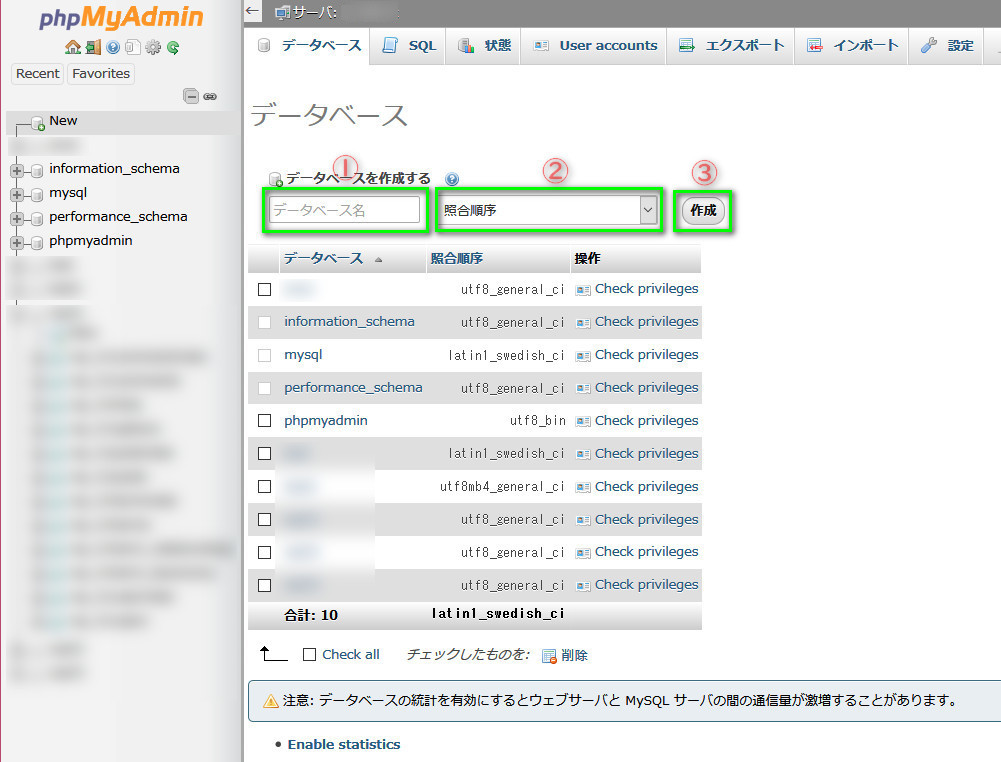Expand the mysql database tree node
Image resolution: width=1001 pixels, height=762 pixels.
pyautogui.click(x=17, y=194)
